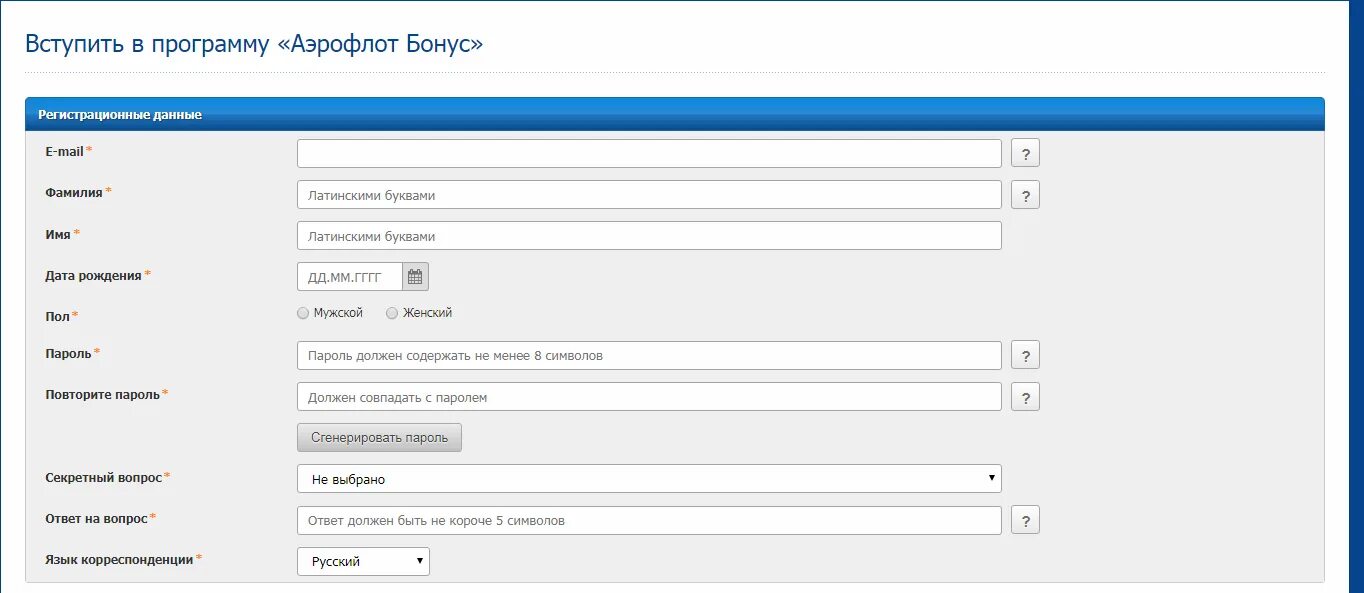Click the E-mail field label
1364x593 pixels.
pyautogui.click(x=64, y=151)
